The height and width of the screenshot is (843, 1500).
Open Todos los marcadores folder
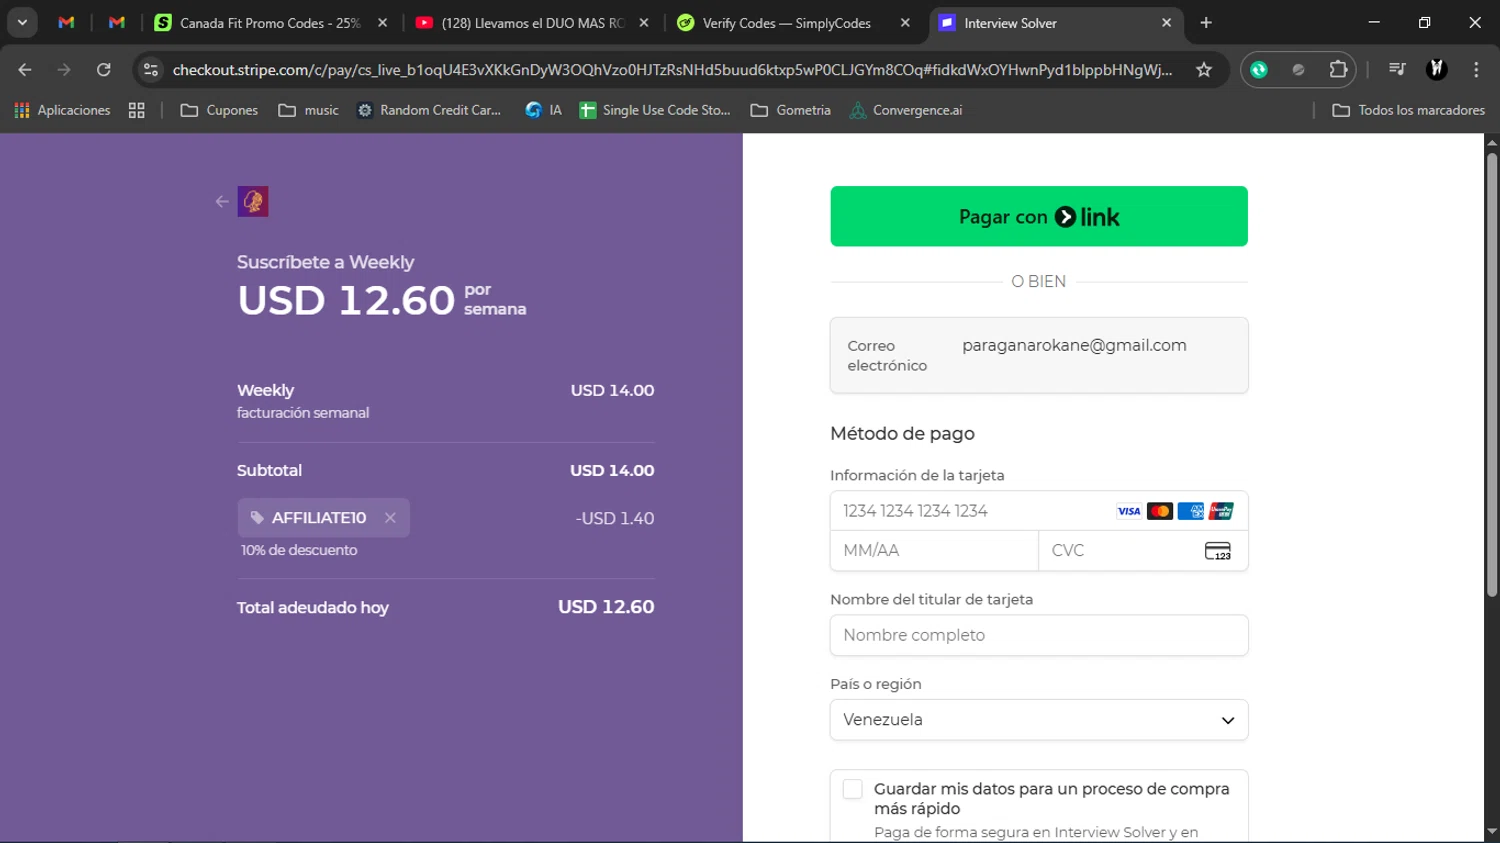tap(1409, 110)
